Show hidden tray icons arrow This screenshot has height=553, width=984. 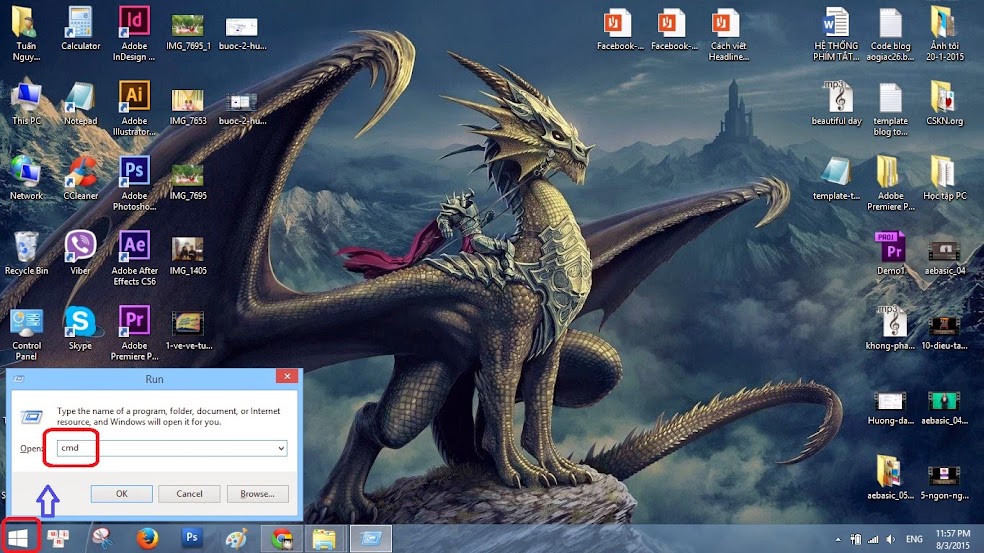click(x=838, y=539)
